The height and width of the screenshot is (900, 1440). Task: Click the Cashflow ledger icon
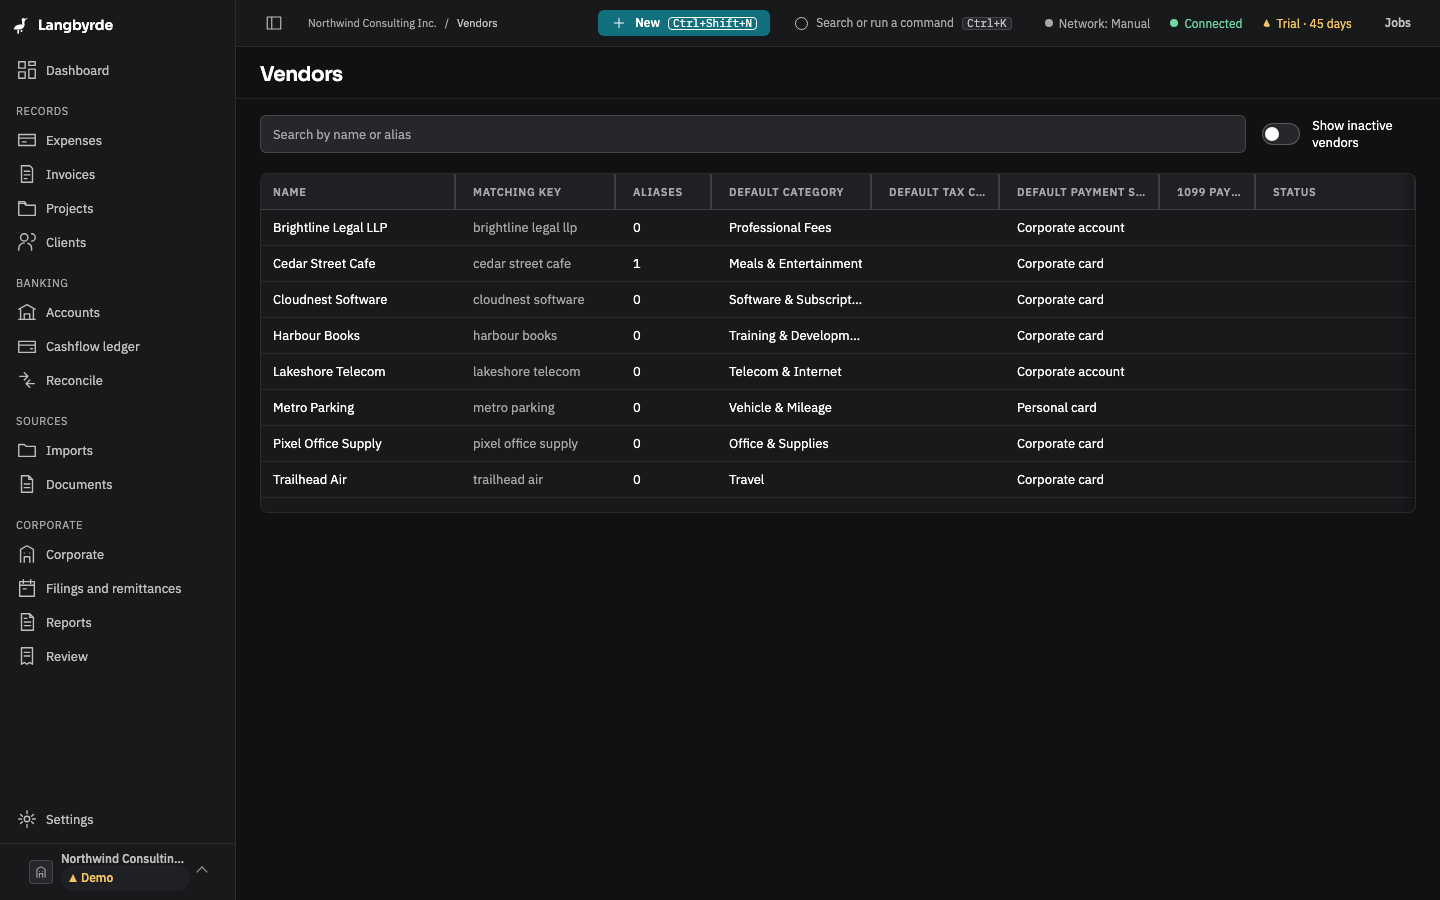[x=27, y=346]
